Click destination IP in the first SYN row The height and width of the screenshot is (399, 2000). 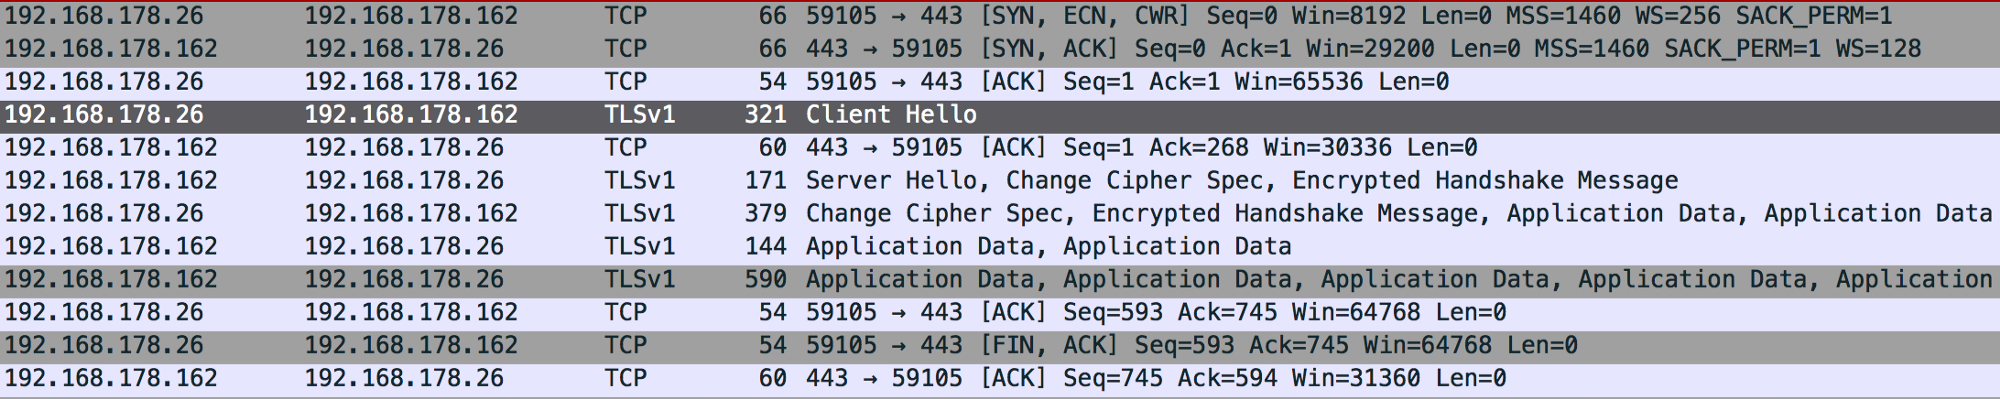411,16
